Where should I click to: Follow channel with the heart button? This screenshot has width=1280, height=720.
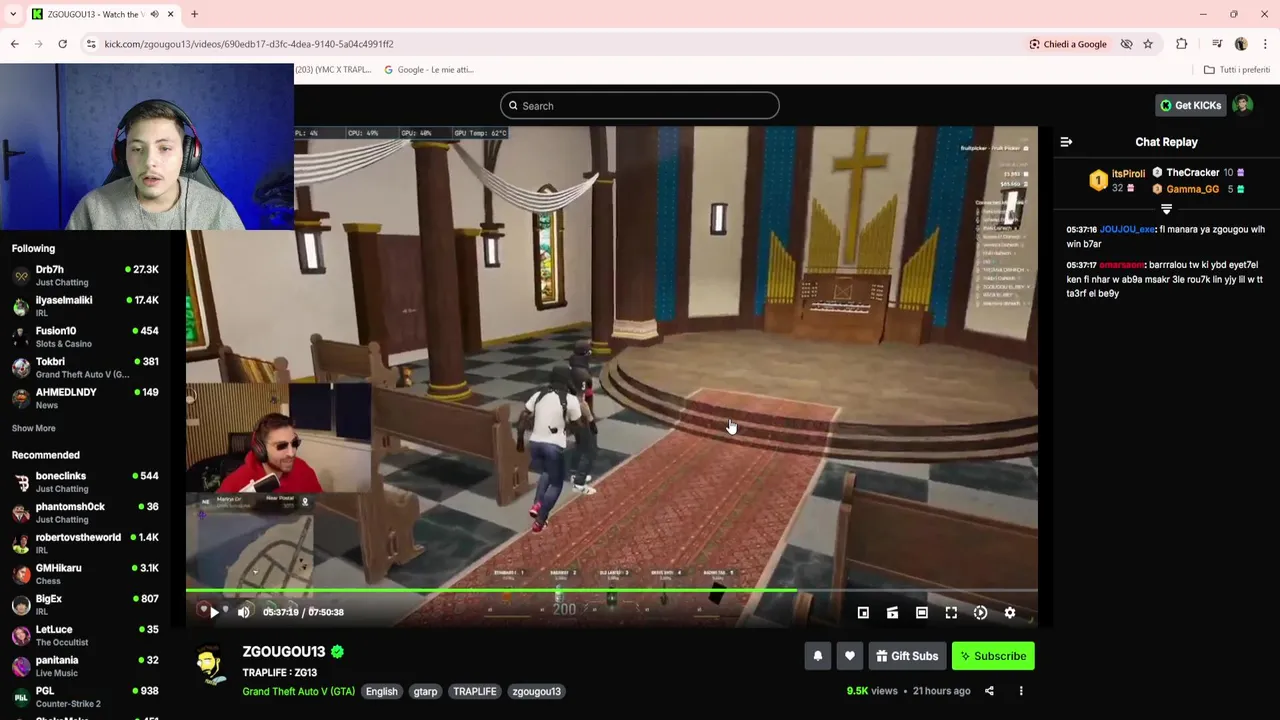tap(849, 656)
